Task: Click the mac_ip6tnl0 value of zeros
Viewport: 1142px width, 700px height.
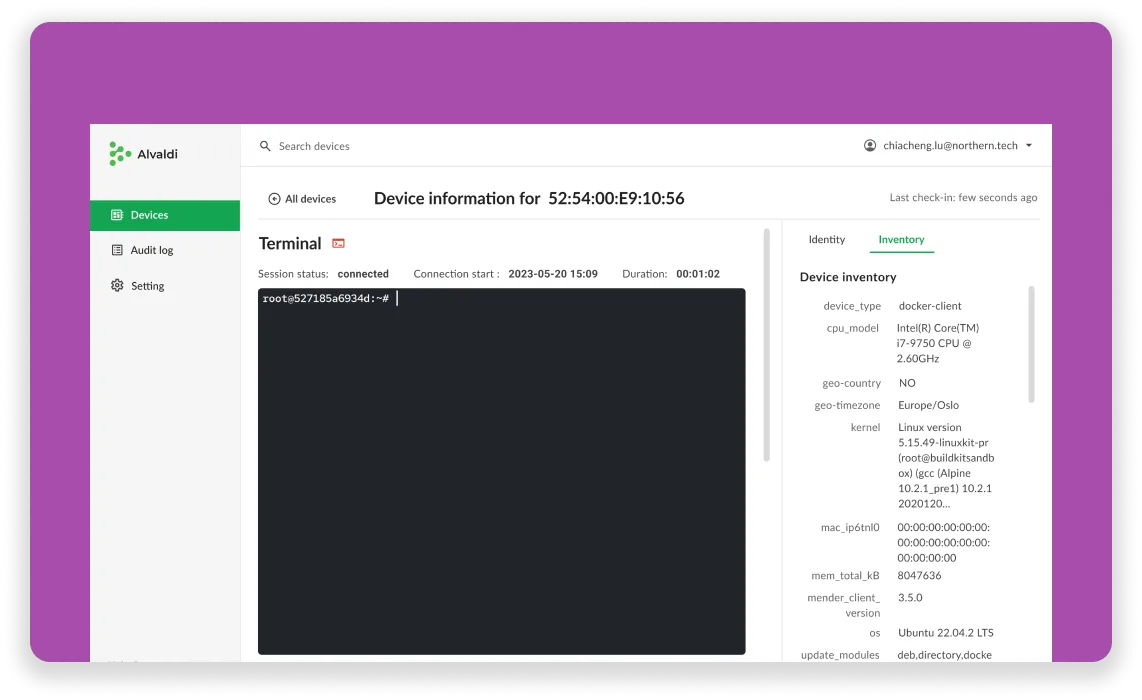Action: click(943, 543)
